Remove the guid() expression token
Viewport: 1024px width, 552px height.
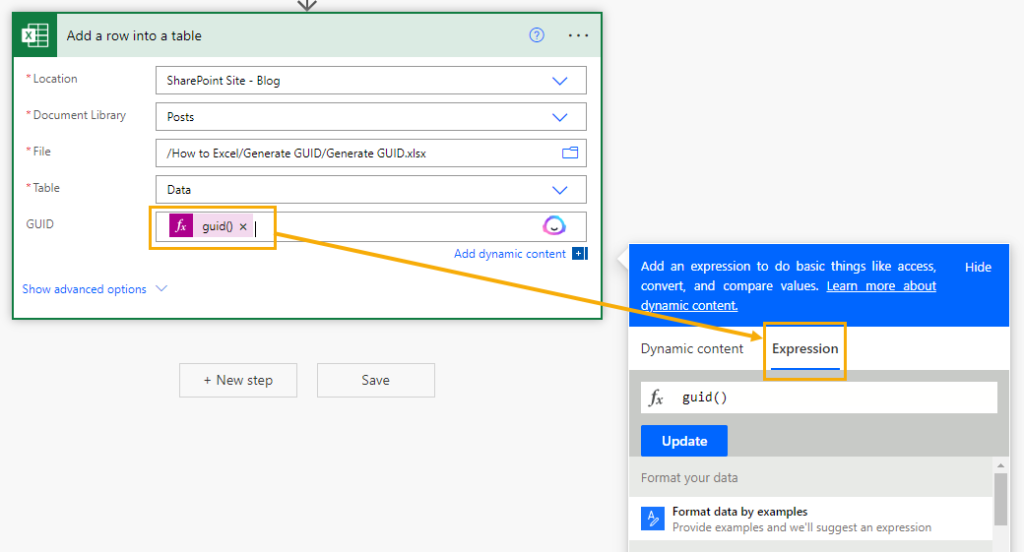tap(243, 227)
